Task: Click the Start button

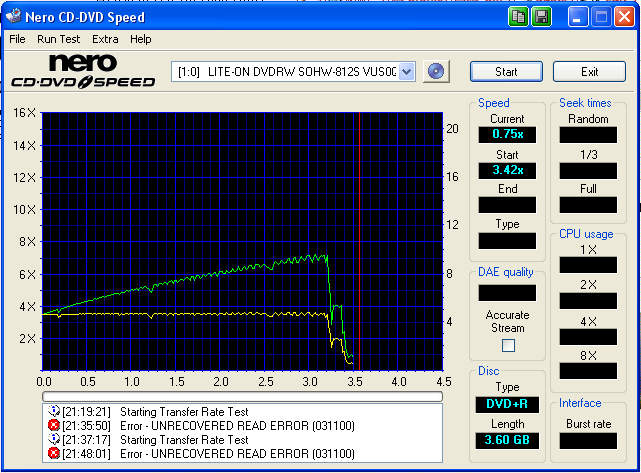Action: (506, 72)
